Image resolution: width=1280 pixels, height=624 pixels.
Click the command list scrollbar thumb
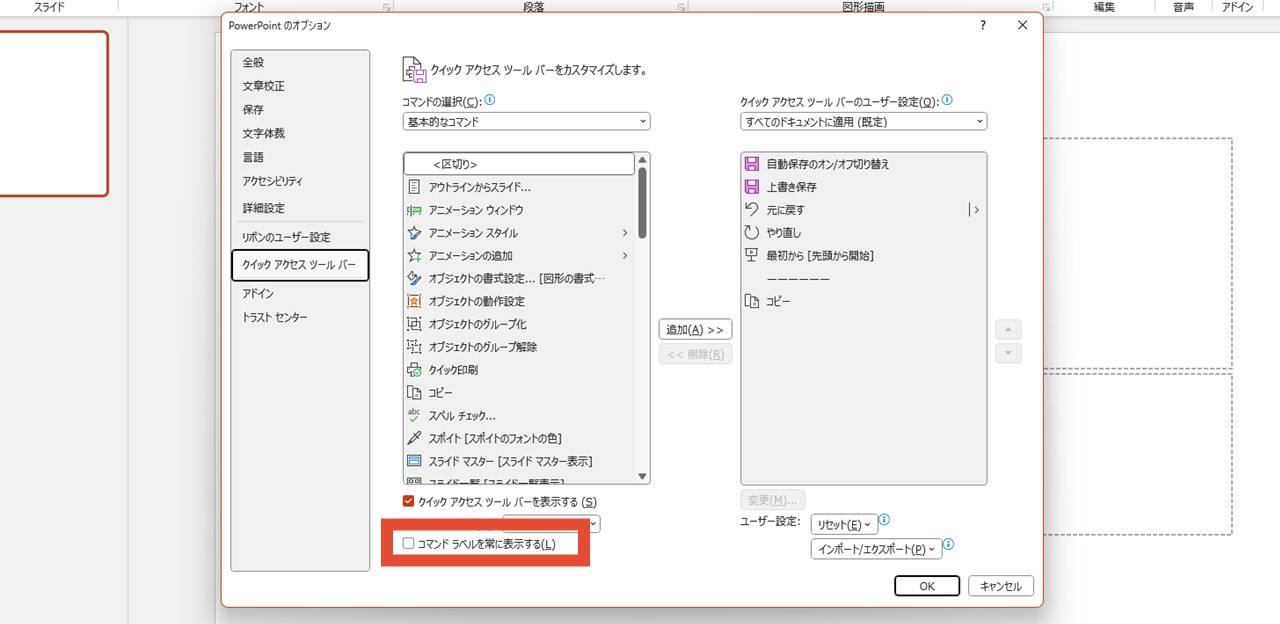tap(642, 204)
